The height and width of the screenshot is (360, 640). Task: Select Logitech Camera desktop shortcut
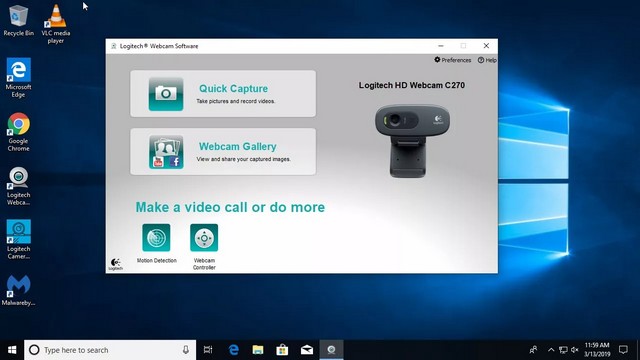(18, 240)
